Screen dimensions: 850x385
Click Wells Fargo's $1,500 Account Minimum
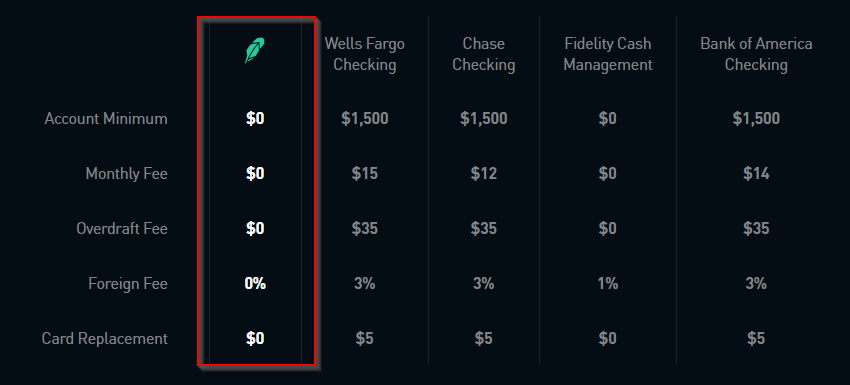(365, 119)
